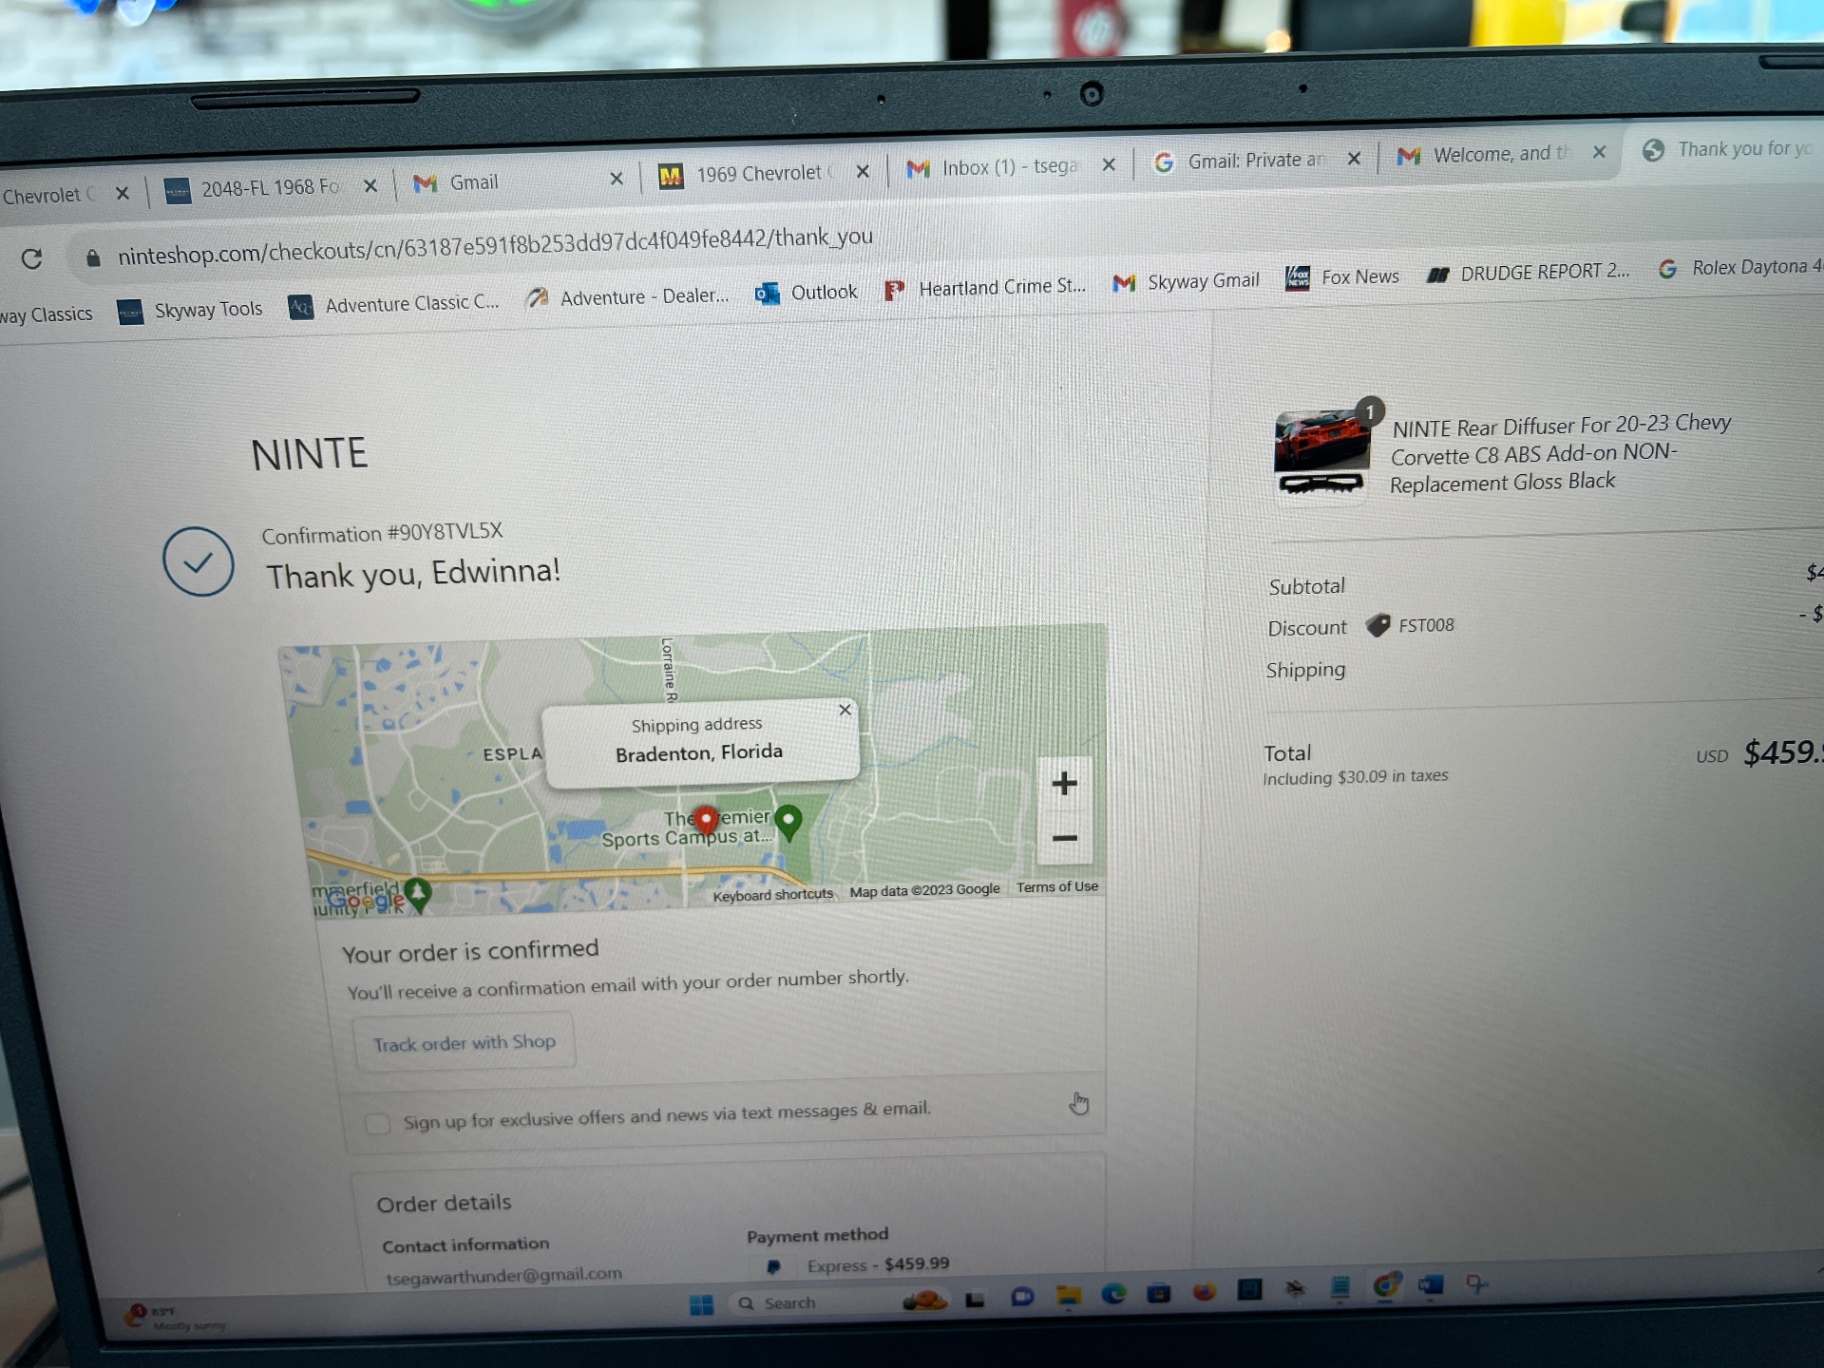Open map Terms of Use link
Screen dimensions: 1824x1368
[x=1057, y=887]
